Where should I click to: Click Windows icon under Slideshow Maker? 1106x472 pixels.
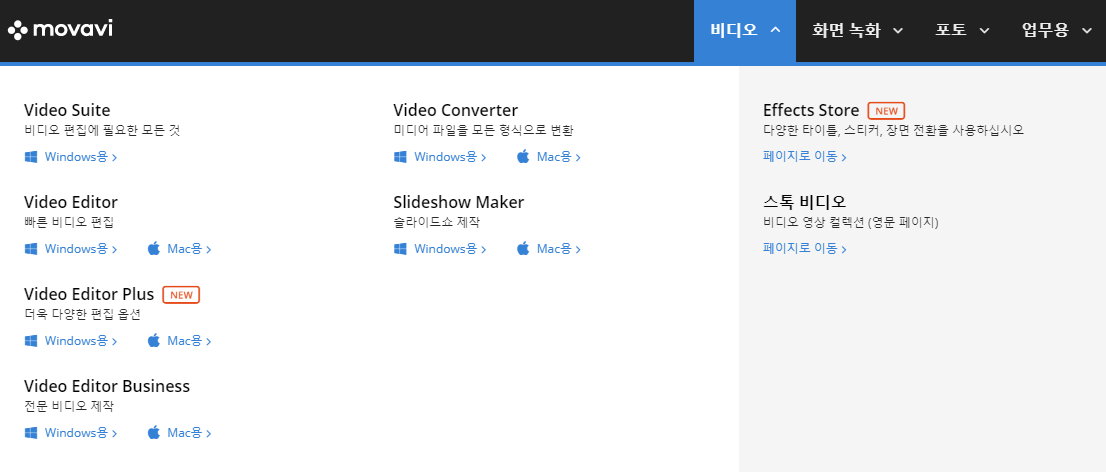[401, 248]
